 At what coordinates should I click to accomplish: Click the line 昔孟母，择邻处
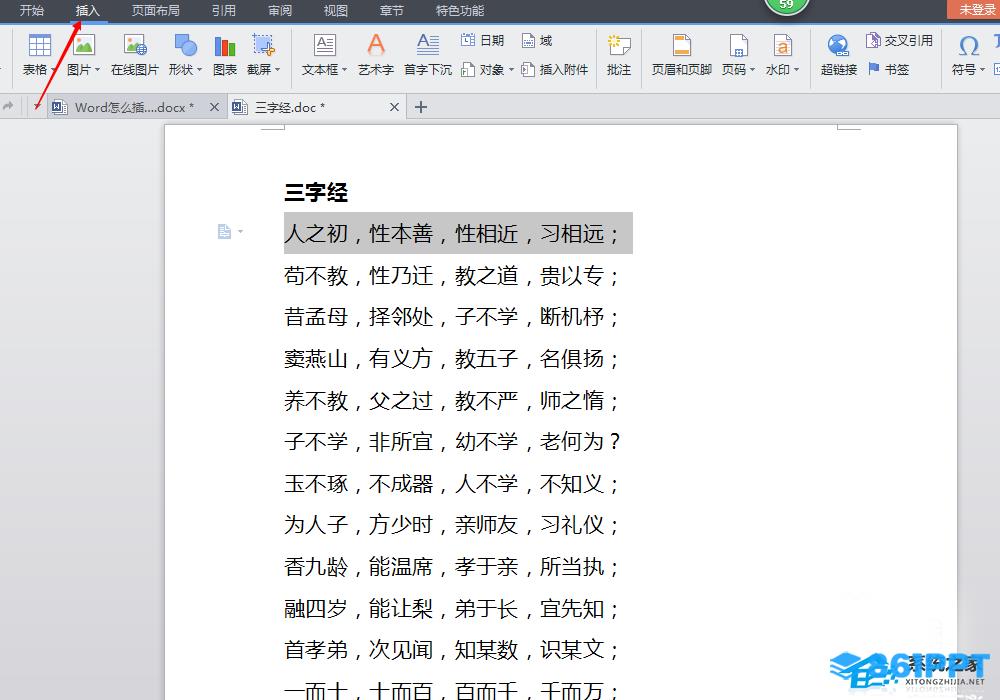(x=452, y=316)
